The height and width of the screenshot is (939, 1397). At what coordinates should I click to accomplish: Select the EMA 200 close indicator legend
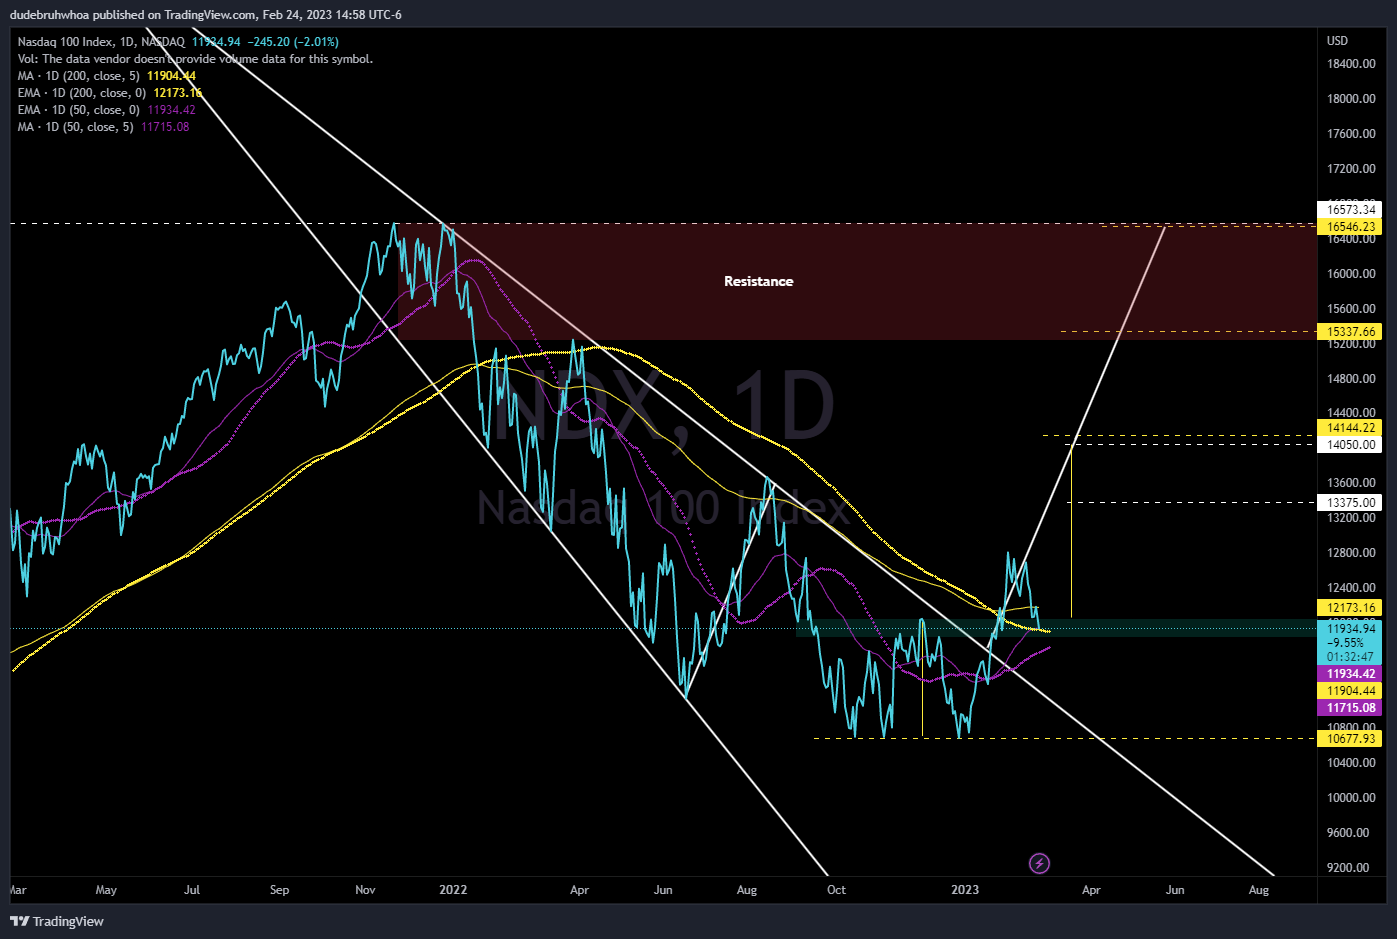[x=110, y=93]
